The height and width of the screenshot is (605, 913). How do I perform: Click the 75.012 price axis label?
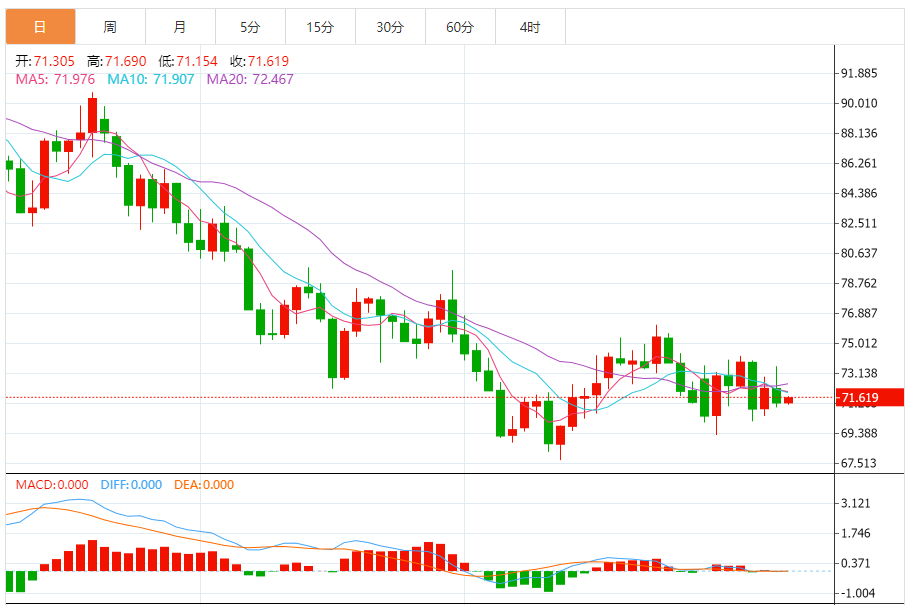[x=859, y=343]
